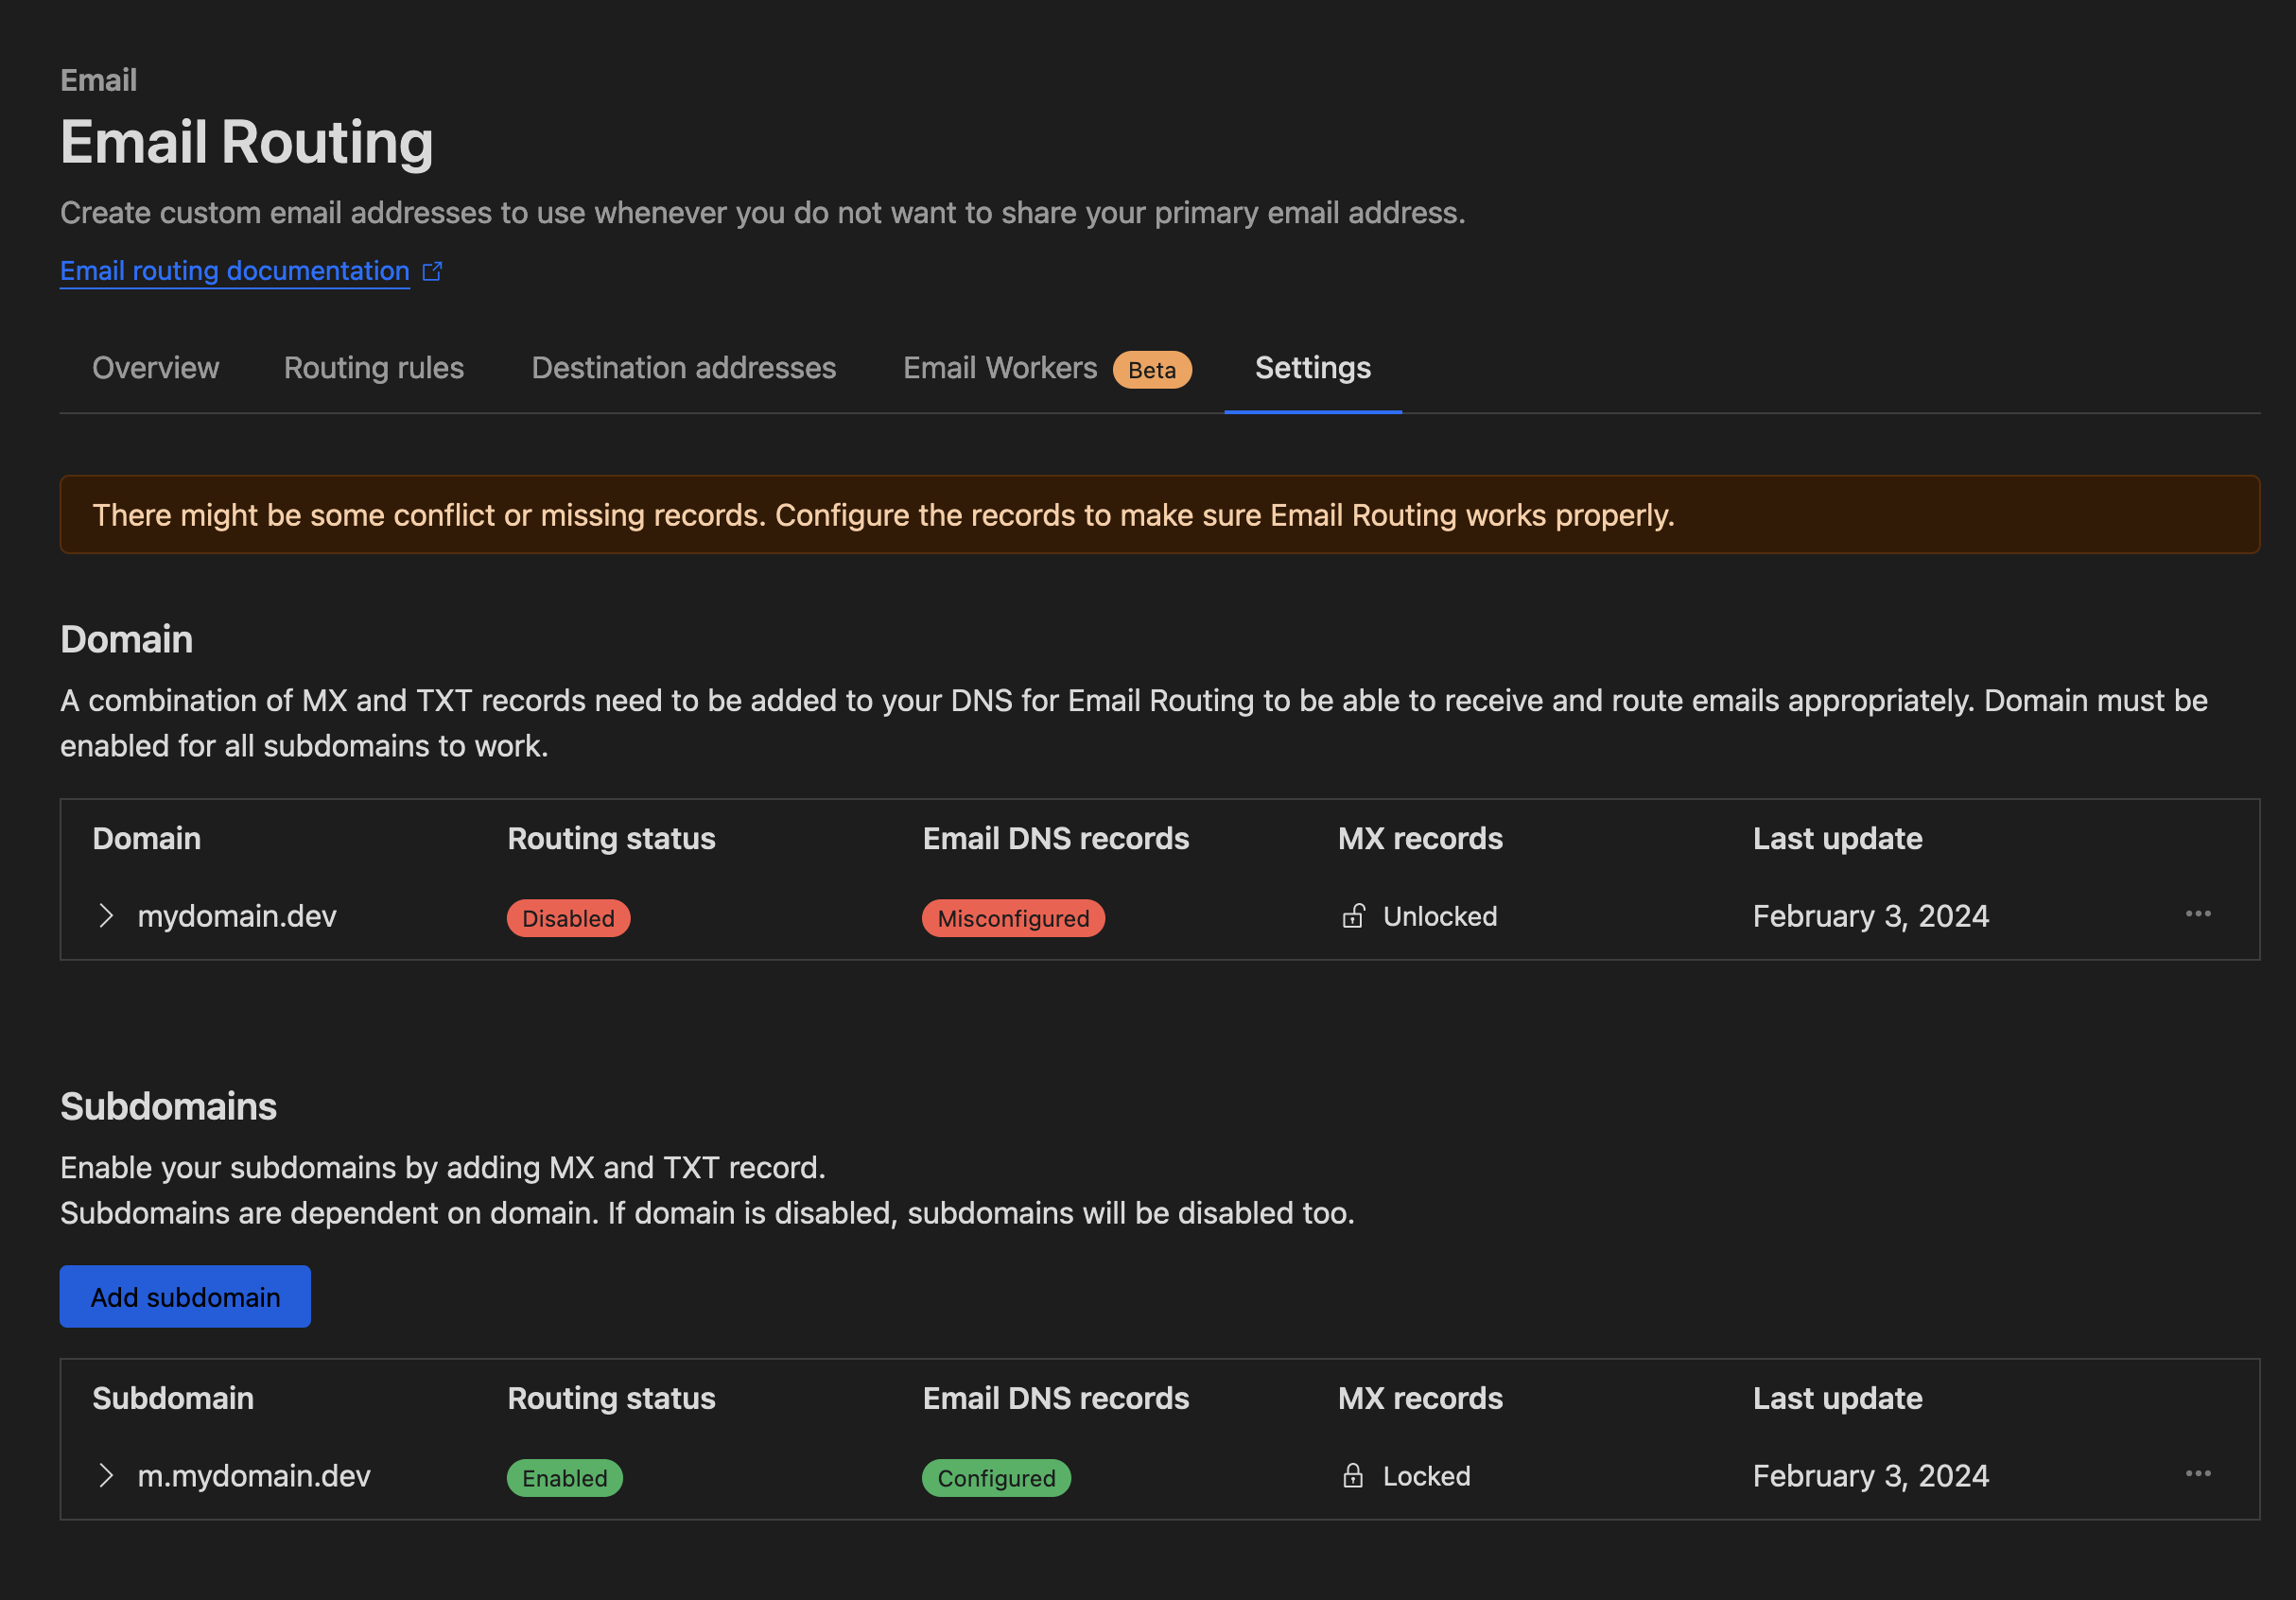2296x1600 pixels.
Task: Click the Locked padlock icon
Action: 1353,1476
